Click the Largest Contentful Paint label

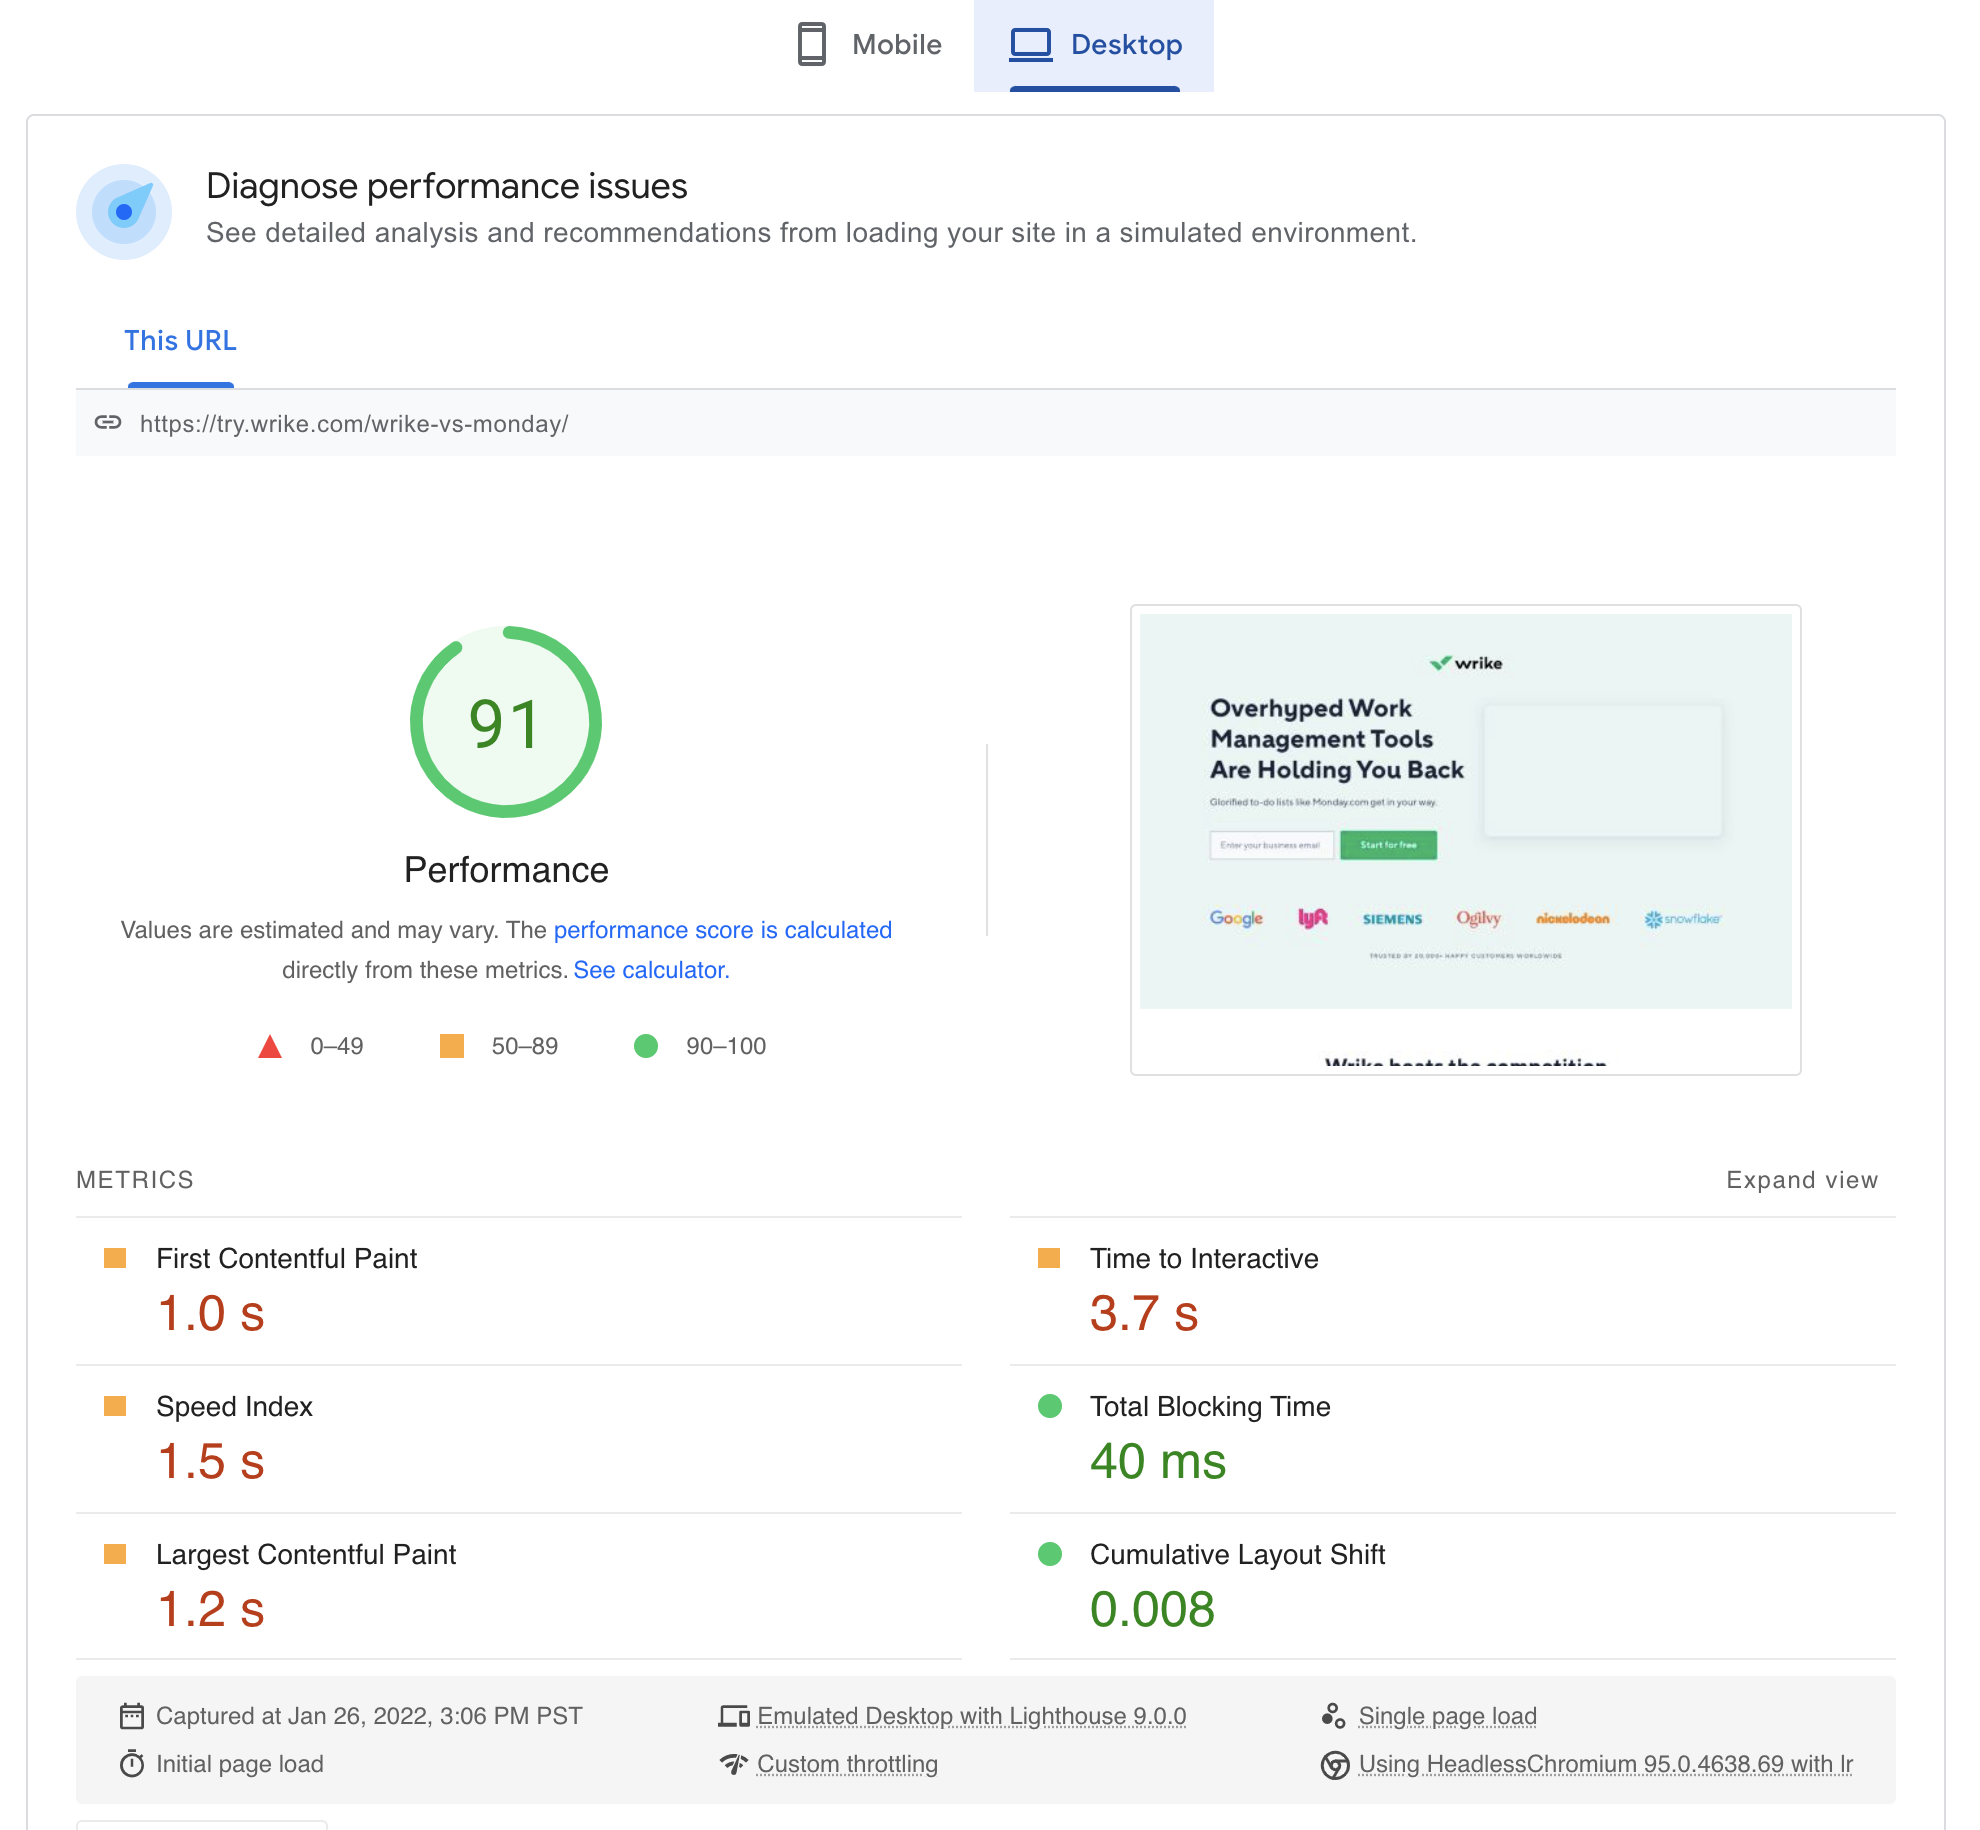click(306, 1554)
